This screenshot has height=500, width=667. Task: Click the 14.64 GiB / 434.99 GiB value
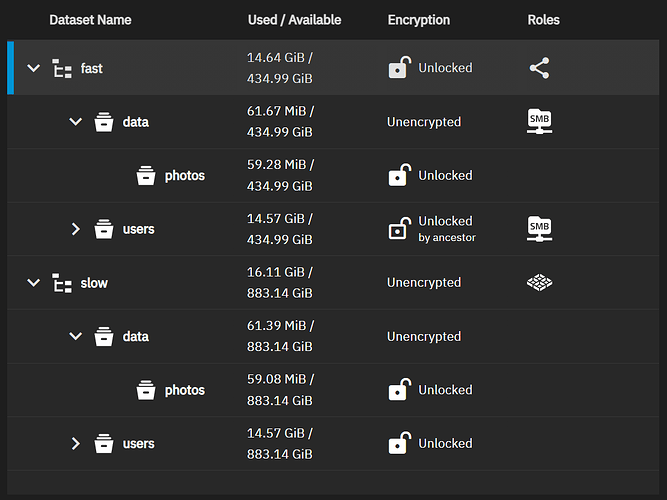(280, 68)
